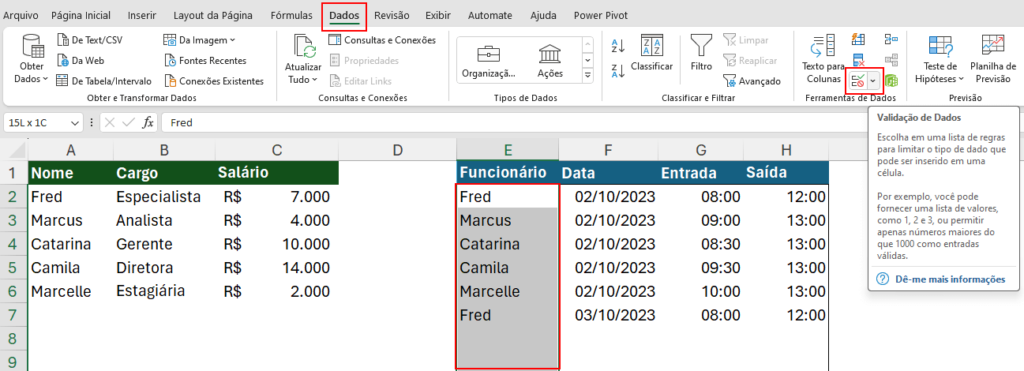1024x371 pixels.
Task: Switch to the Fórmulas tab
Action: 291,16
